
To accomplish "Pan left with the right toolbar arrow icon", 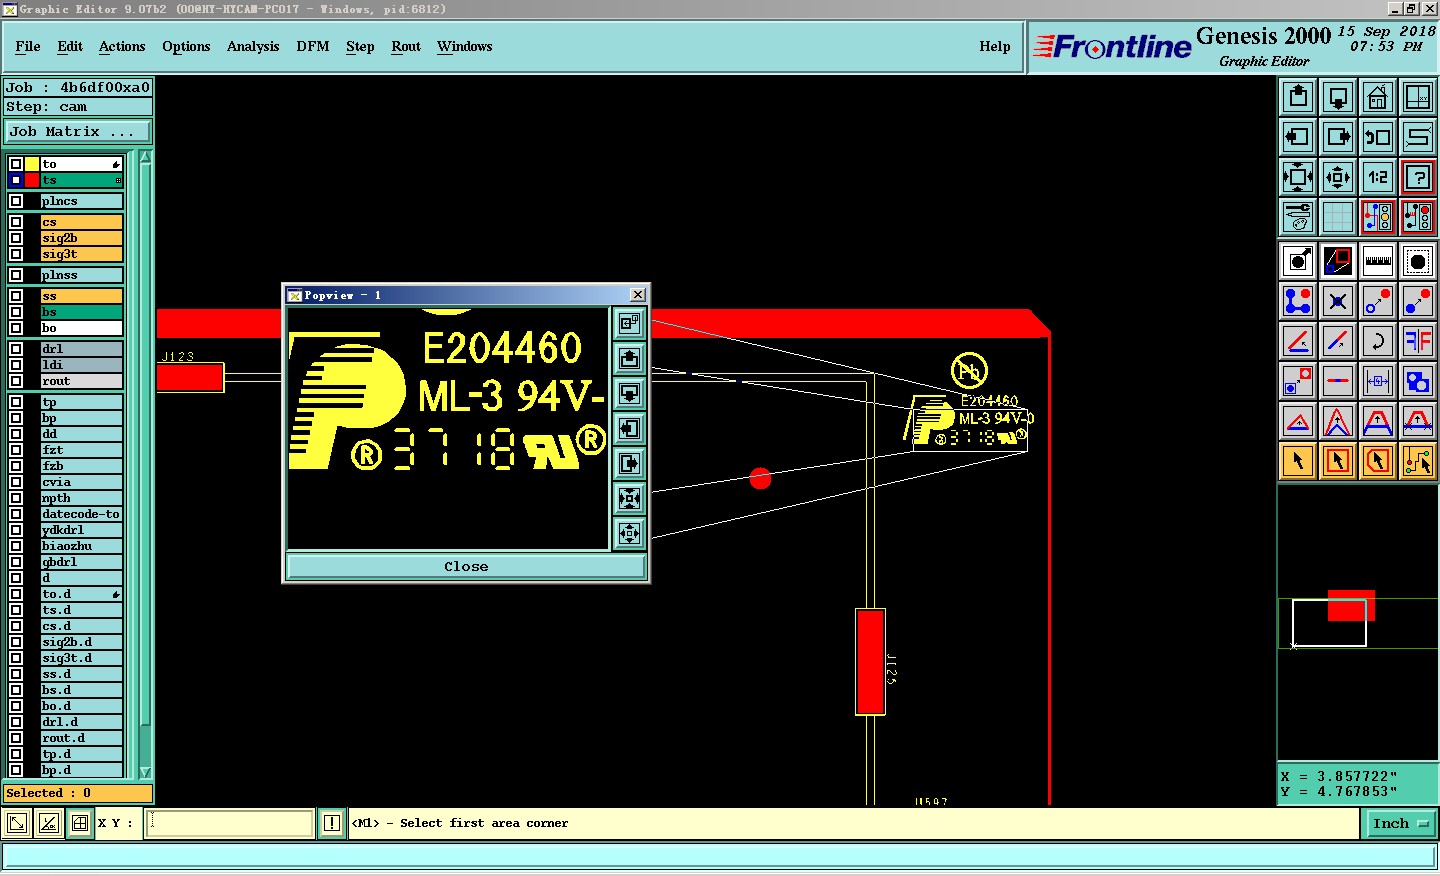I will [1298, 137].
